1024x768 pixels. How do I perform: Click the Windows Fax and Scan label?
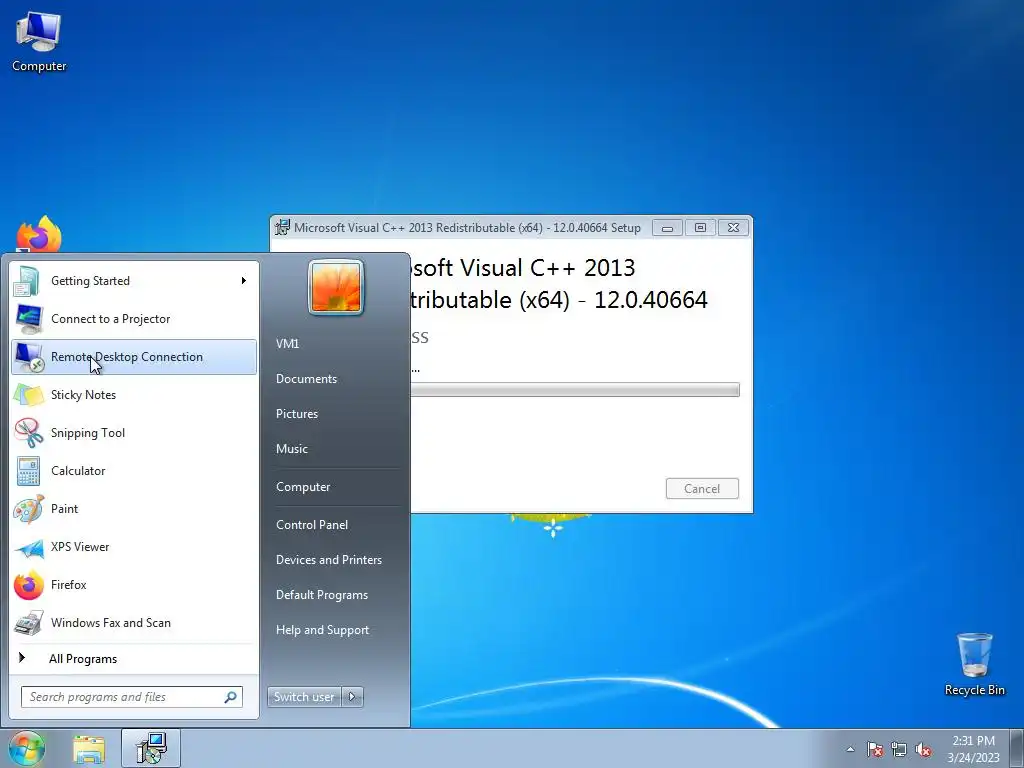[x=111, y=623]
